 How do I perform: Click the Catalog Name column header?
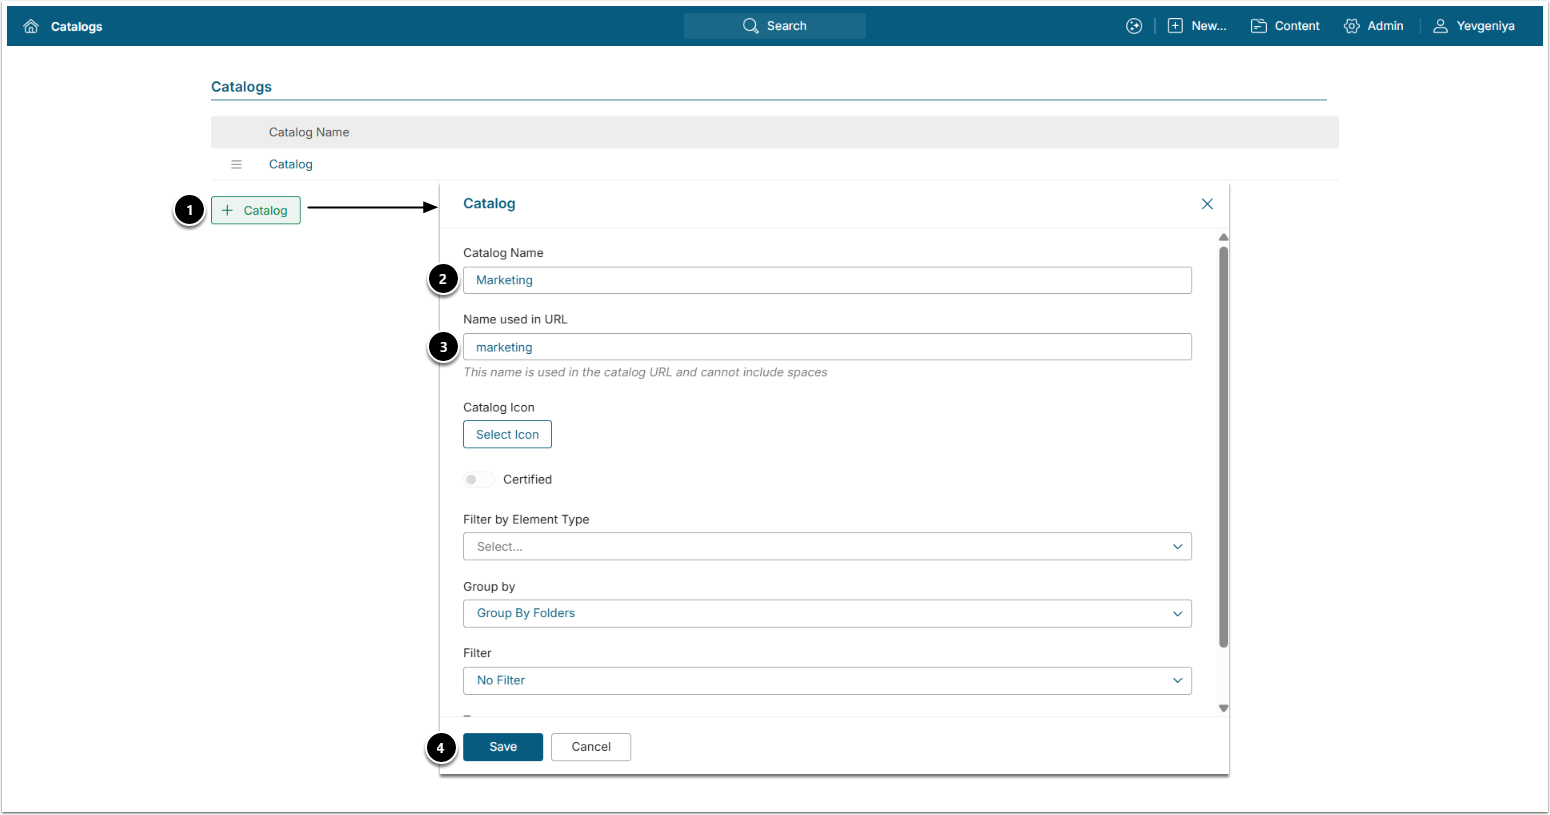point(309,132)
